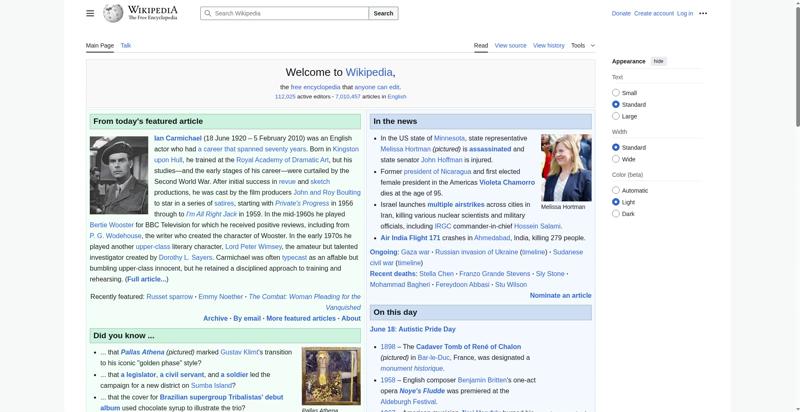Image resolution: width=800 pixels, height=412 pixels.
Task: Open the Minnesota link
Action: (x=449, y=138)
